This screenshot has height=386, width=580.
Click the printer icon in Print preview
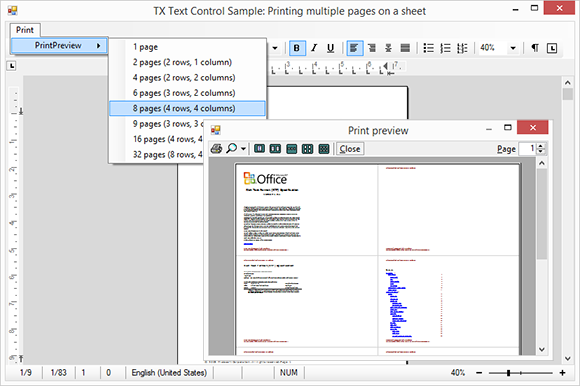click(x=216, y=149)
